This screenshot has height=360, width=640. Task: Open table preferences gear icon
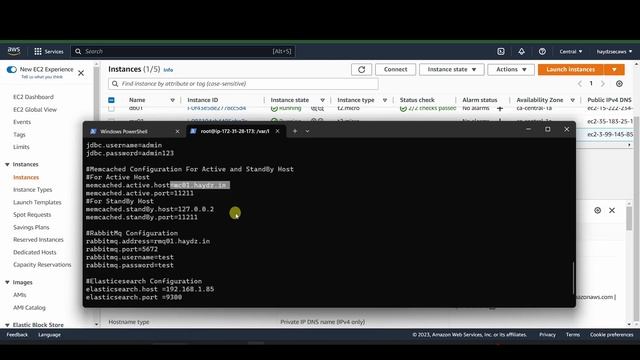click(619, 84)
